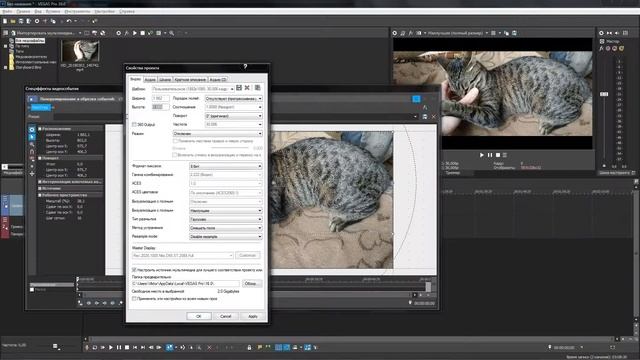Select the cat video thumbnail in Project Media
640x360 pixels.
80,51
